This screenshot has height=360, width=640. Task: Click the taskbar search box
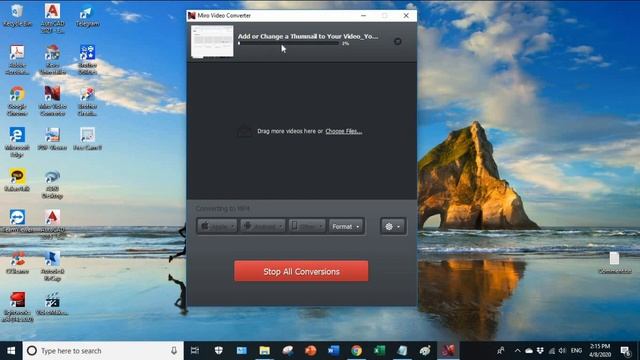click(x=103, y=351)
